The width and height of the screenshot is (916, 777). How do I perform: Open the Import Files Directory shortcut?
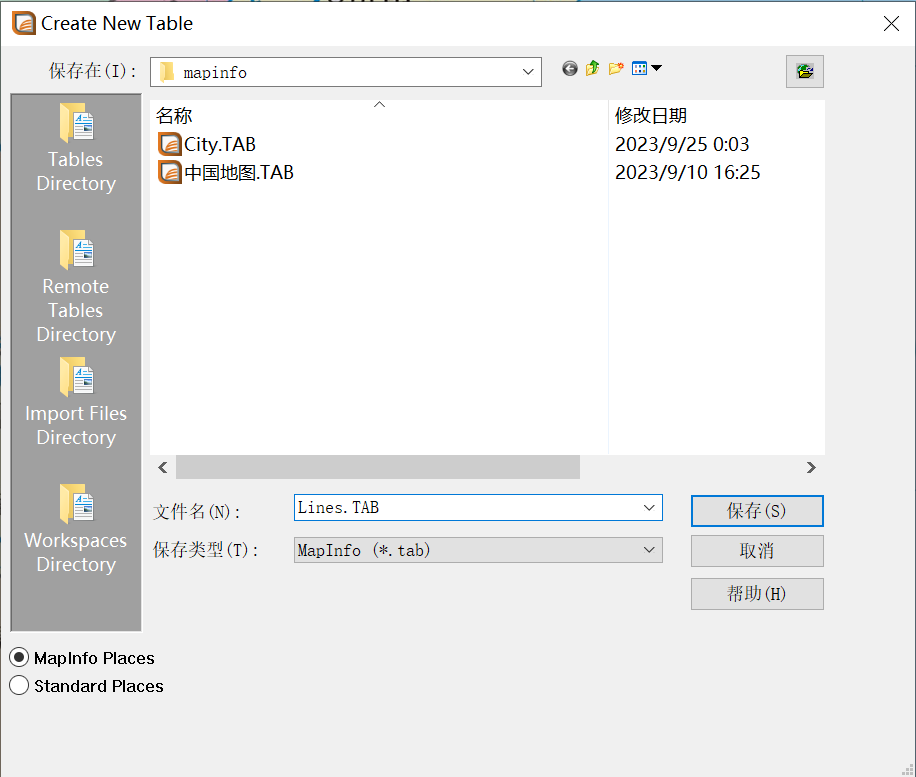point(76,402)
